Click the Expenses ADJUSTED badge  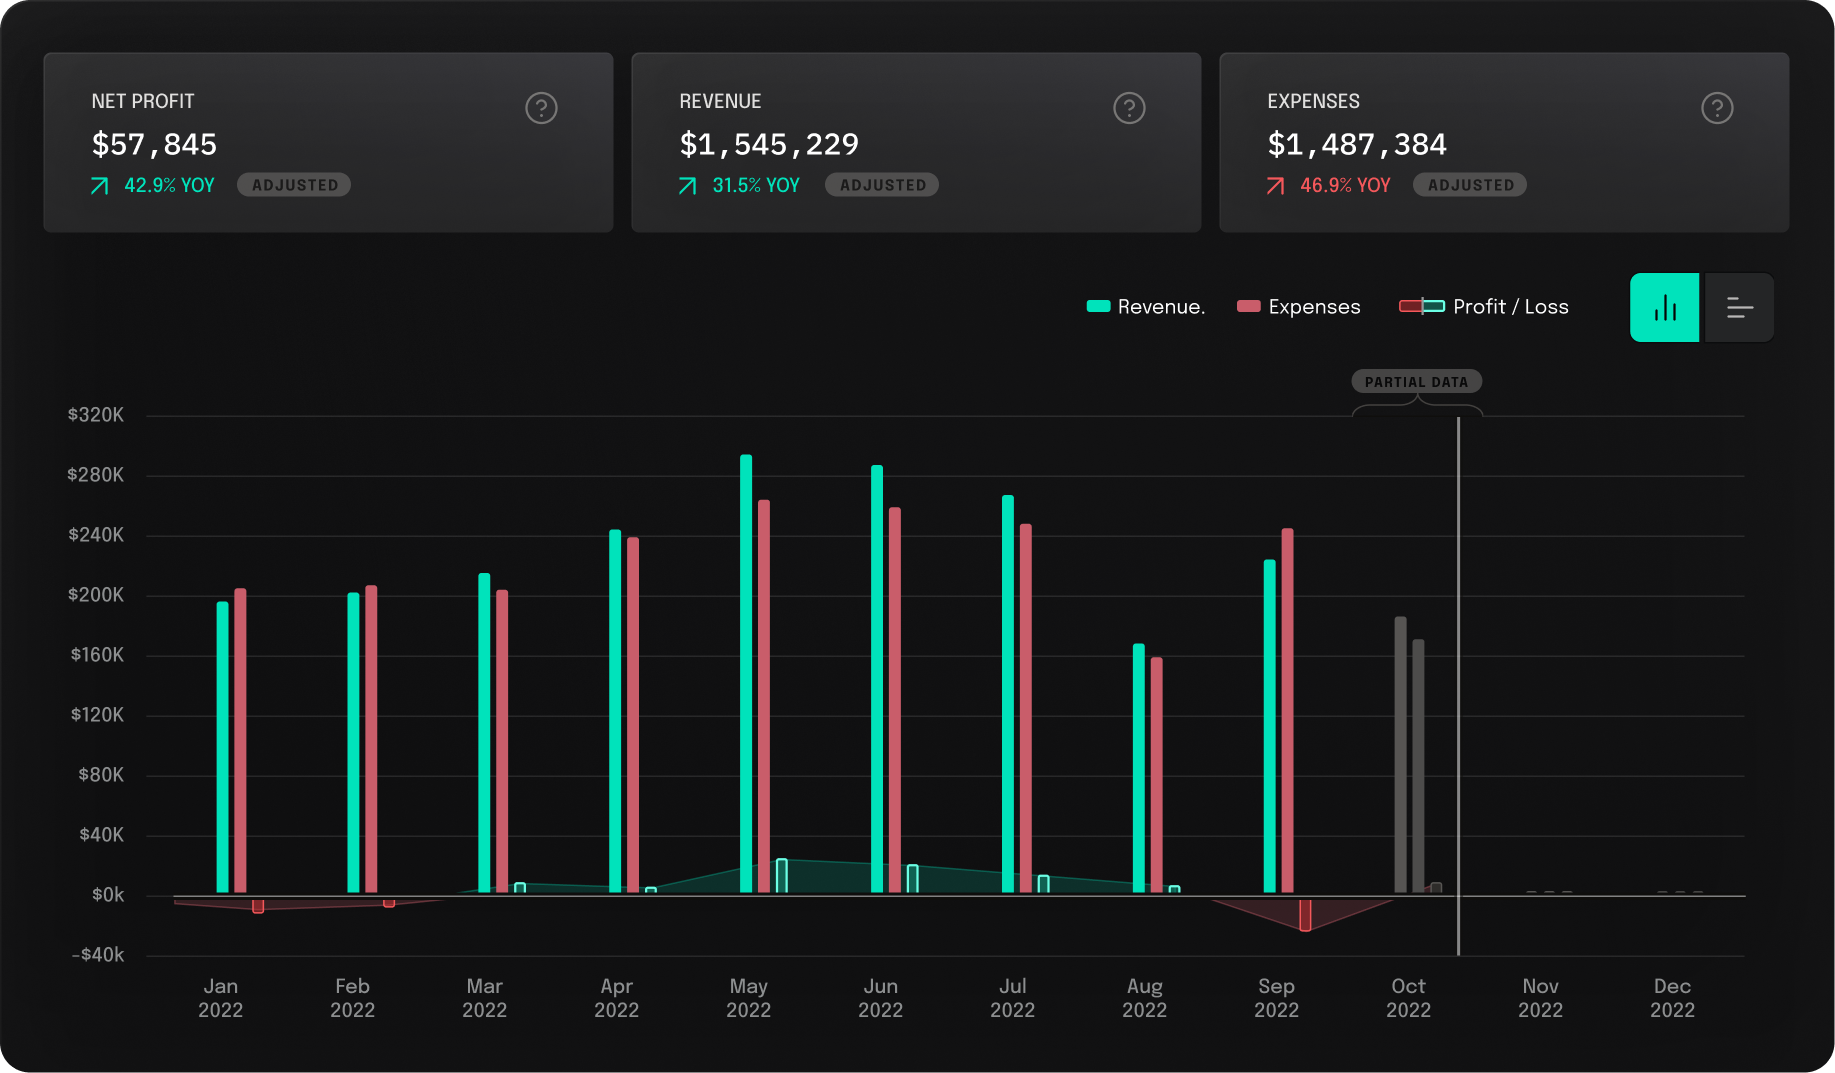1470,185
